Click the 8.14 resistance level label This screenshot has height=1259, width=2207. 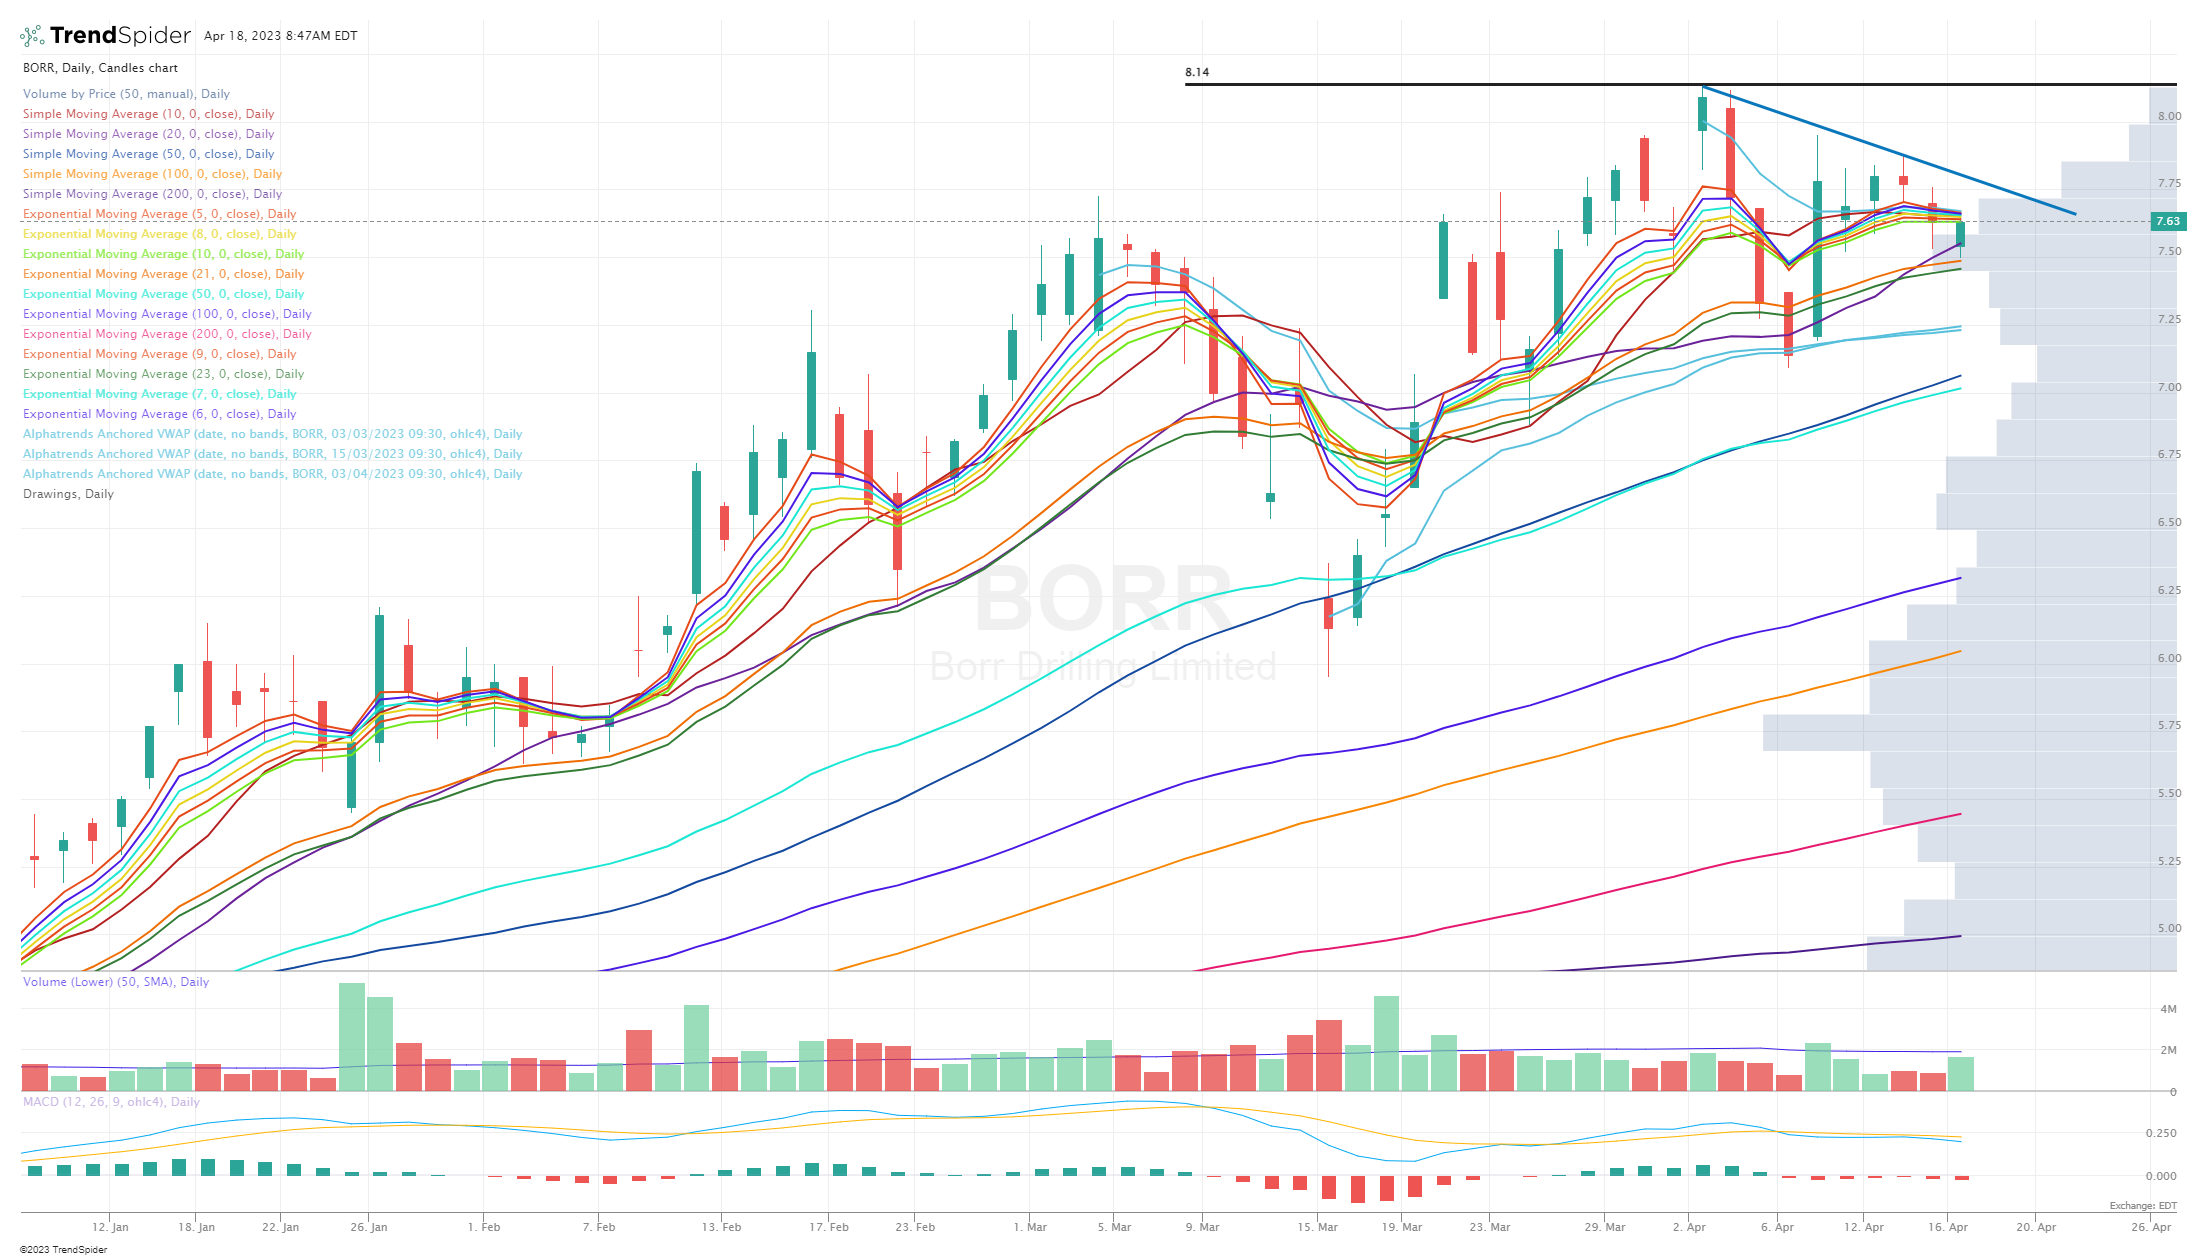(1196, 72)
